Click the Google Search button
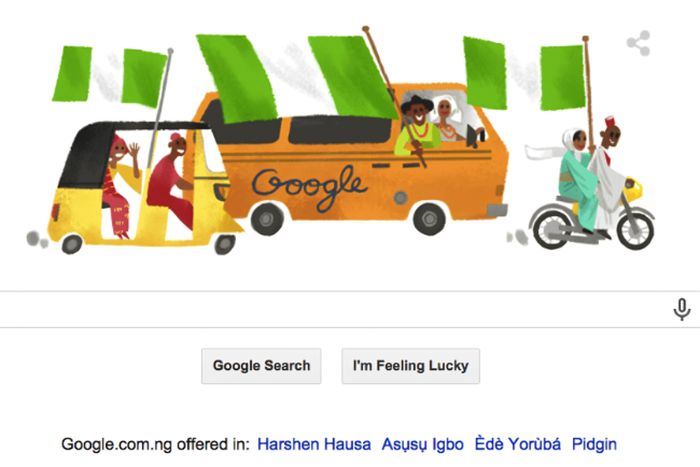This screenshot has width=700, height=467. point(261,366)
